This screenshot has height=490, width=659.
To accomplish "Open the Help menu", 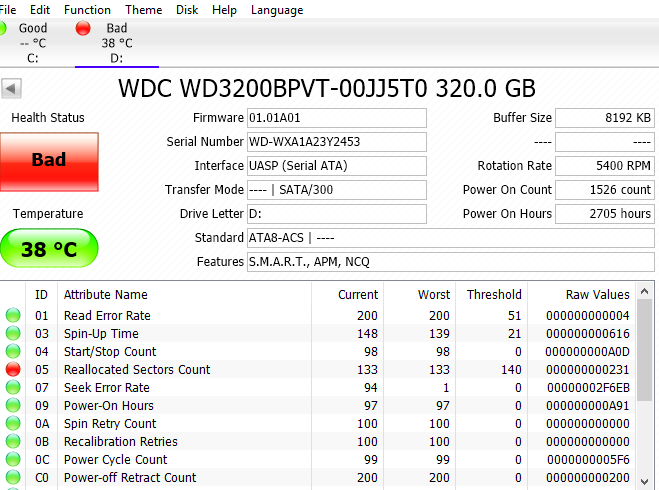I will coord(224,10).
